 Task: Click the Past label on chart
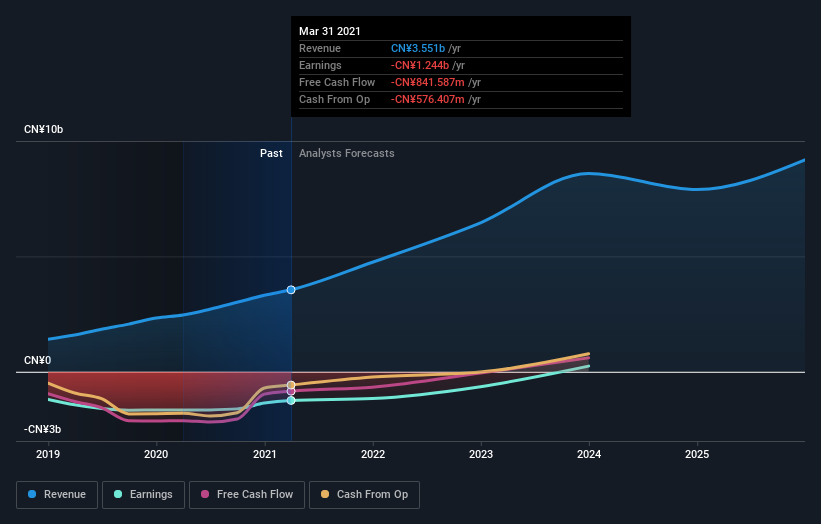tap(271, 153)
